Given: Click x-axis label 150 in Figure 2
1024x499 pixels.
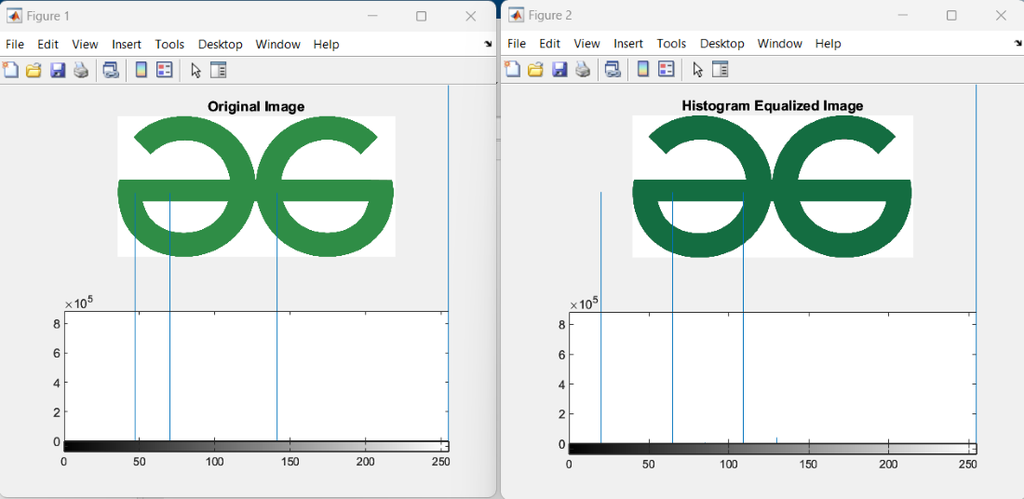Looking at the screenshot, I should coord(808,464).
